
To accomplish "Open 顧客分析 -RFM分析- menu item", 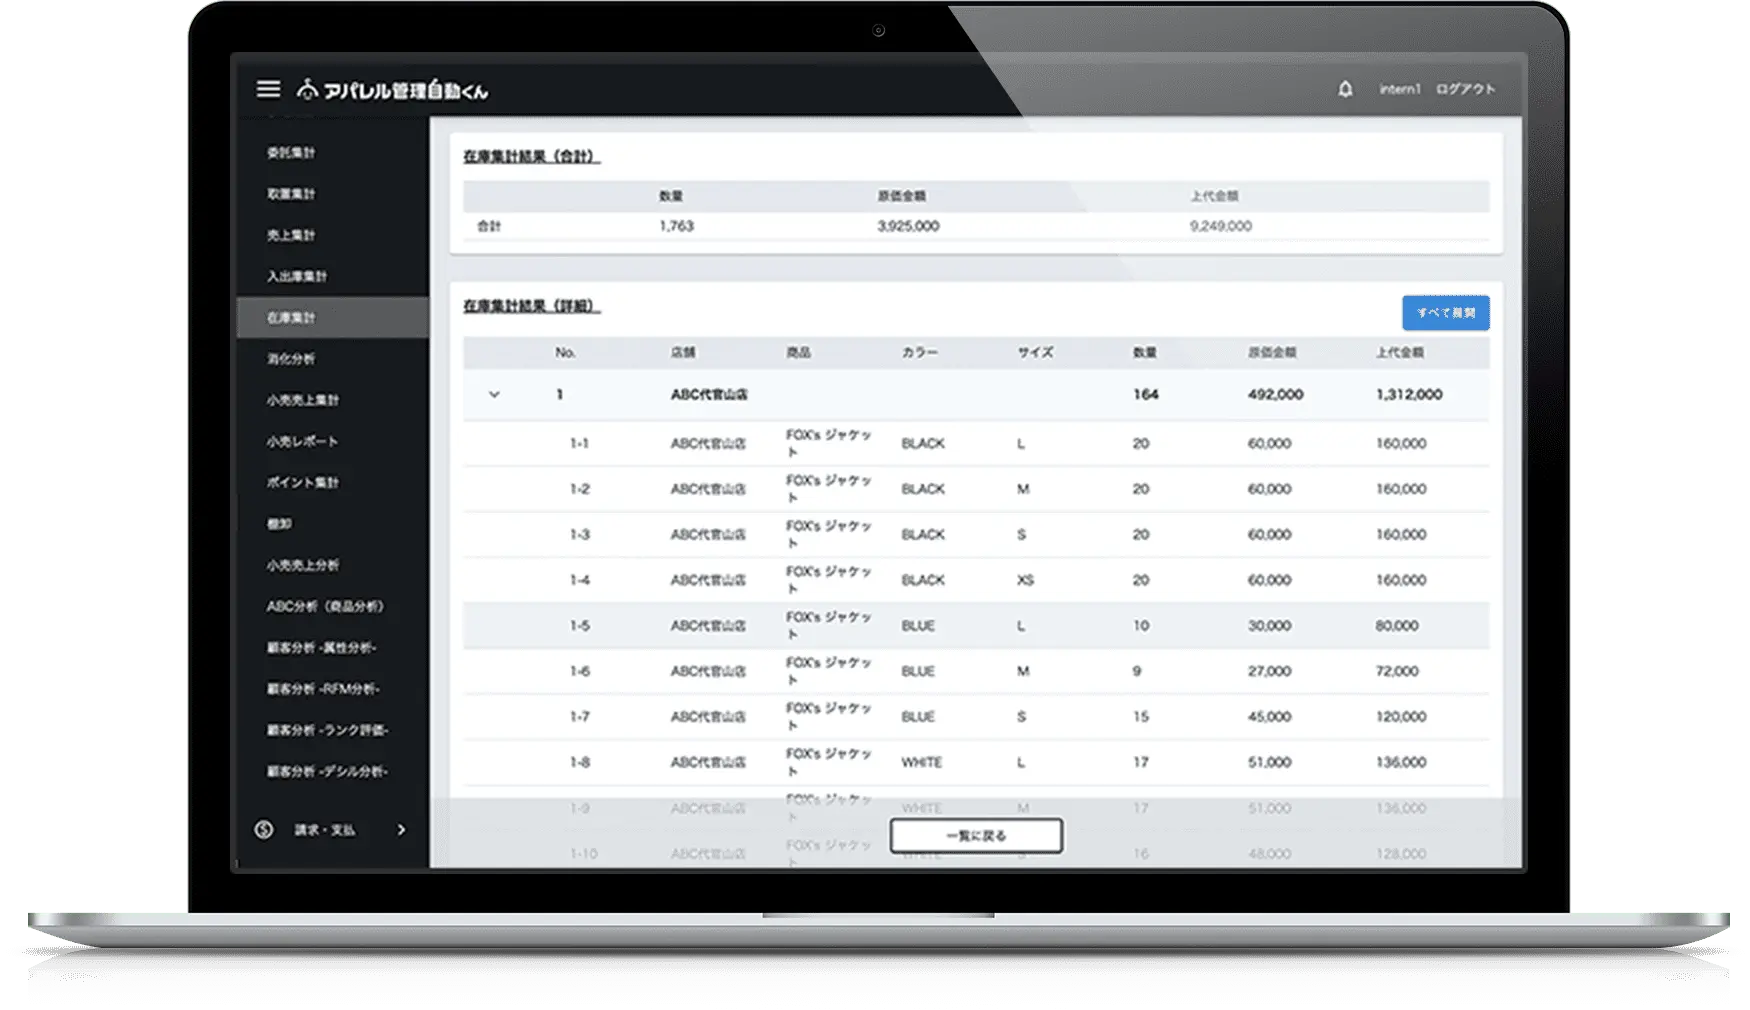I will point(323,688).
